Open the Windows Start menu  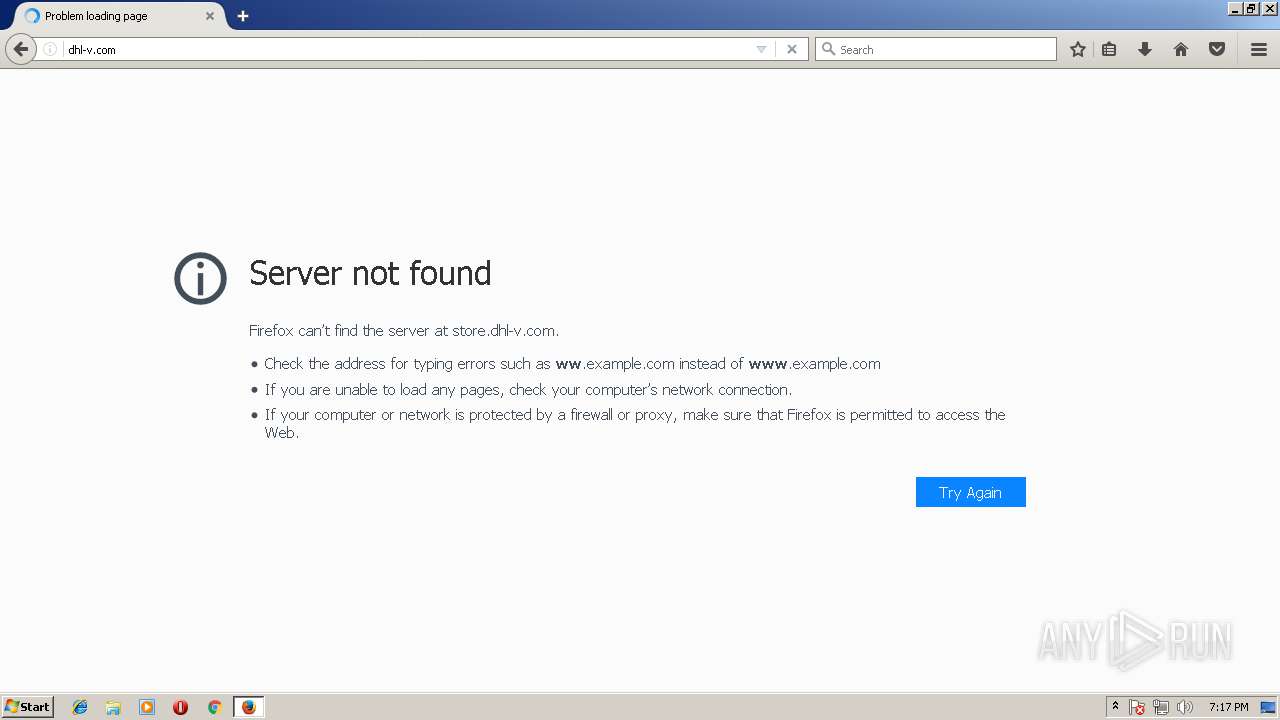(28, 707)
